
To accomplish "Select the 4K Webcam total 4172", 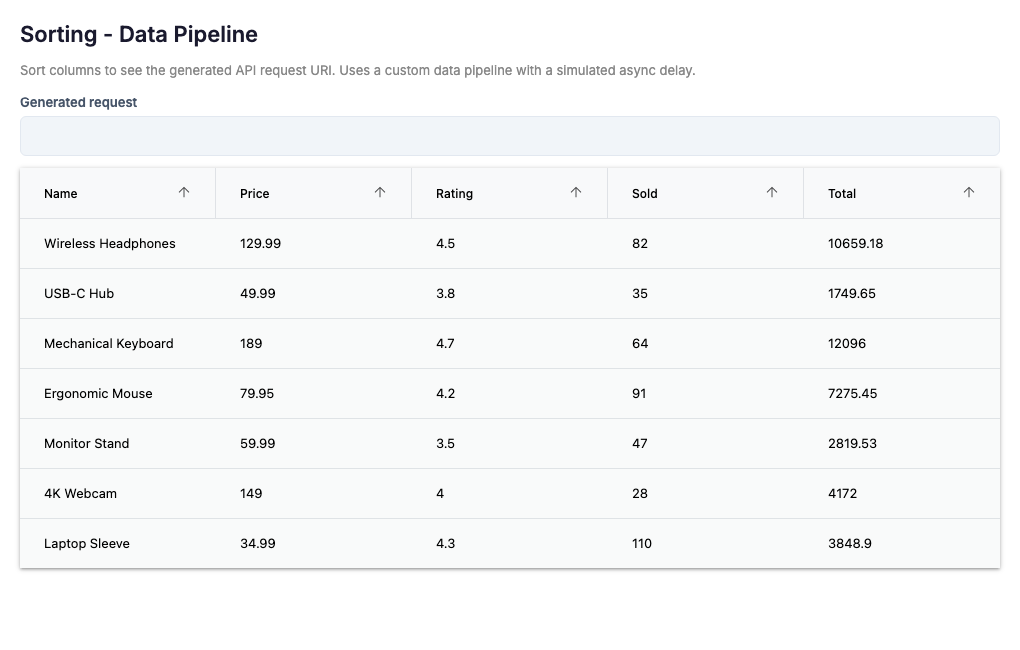I will click(x=842, y=494).
